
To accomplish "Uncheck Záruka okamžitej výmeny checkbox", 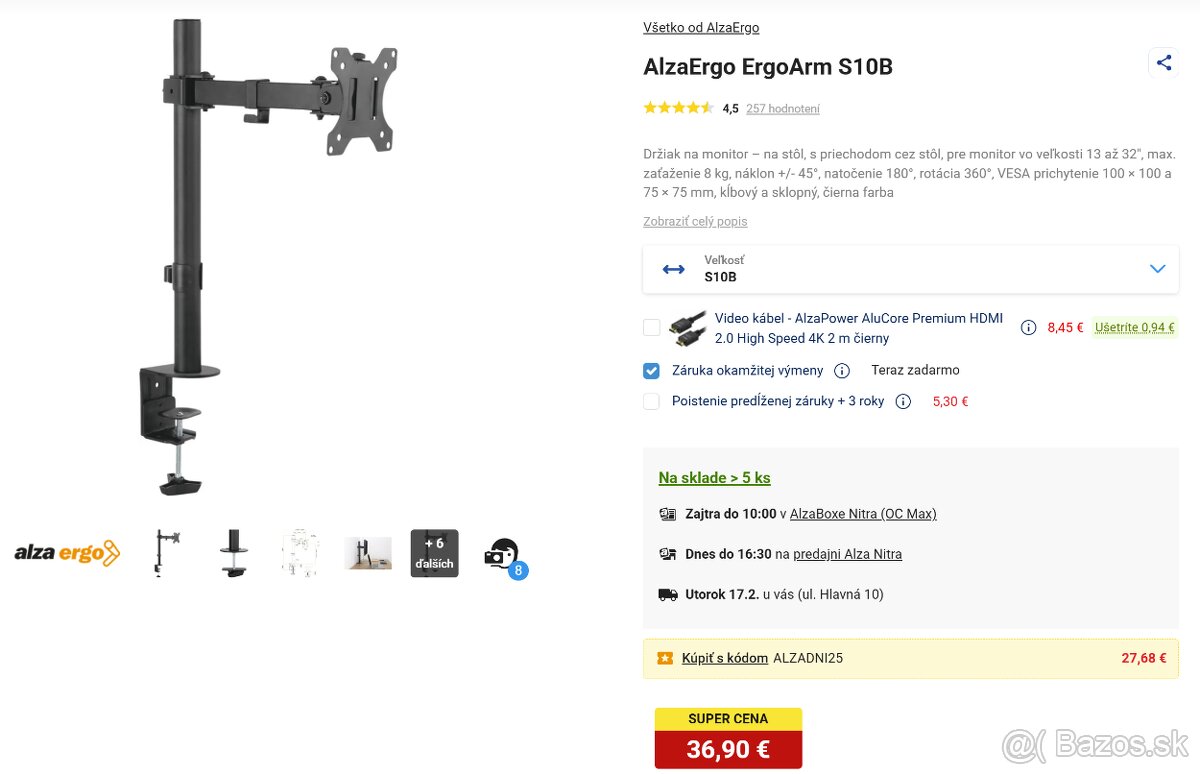I will click(652, 371).
